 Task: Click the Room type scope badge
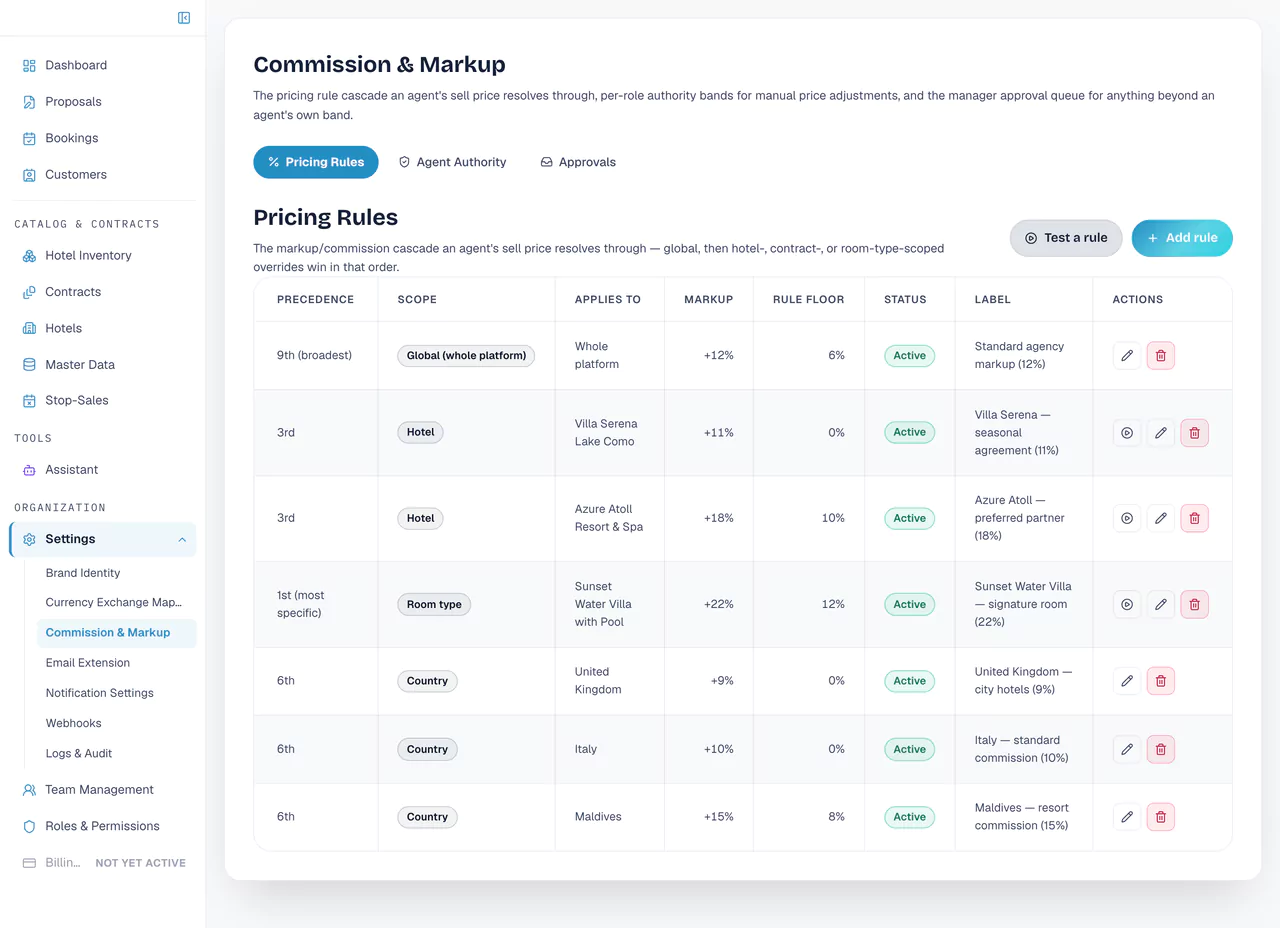pos(434,604)
